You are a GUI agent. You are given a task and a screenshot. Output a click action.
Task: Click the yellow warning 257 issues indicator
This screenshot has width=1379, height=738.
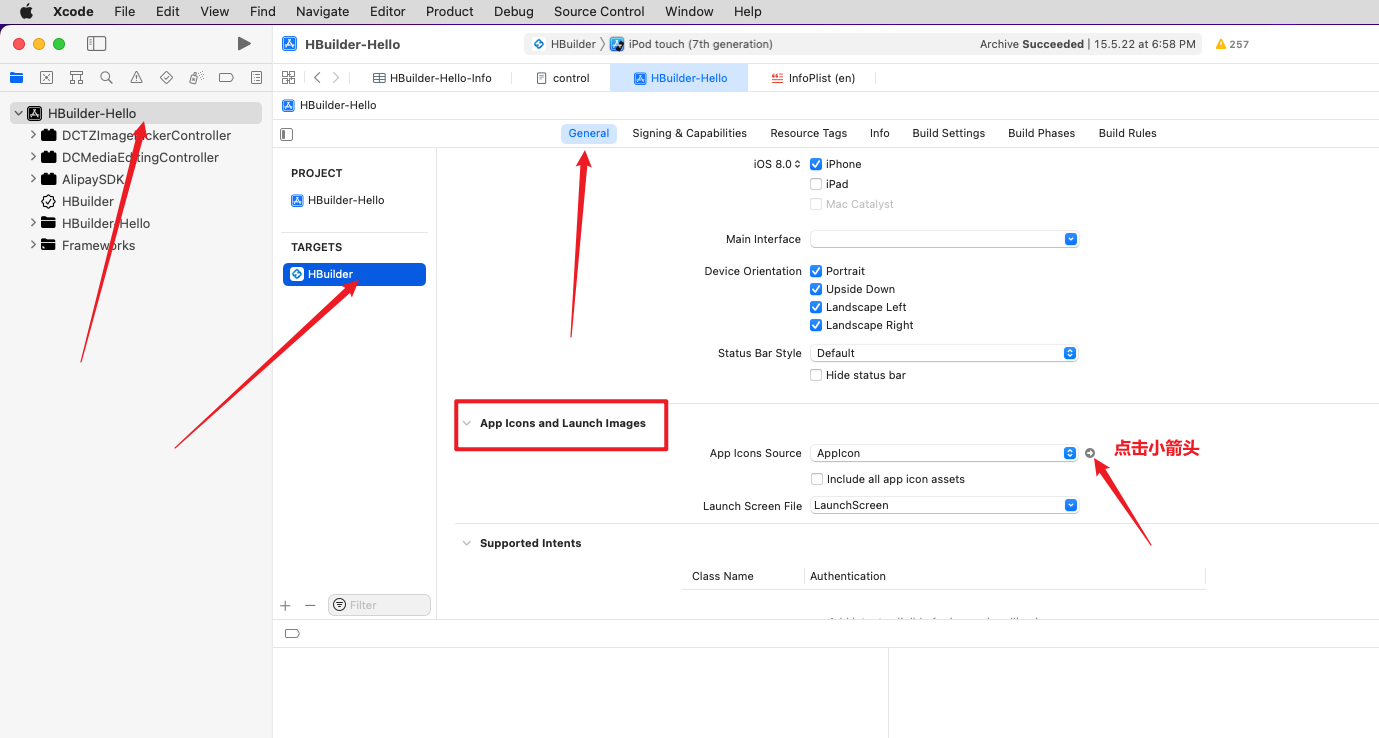point(1231,44)
